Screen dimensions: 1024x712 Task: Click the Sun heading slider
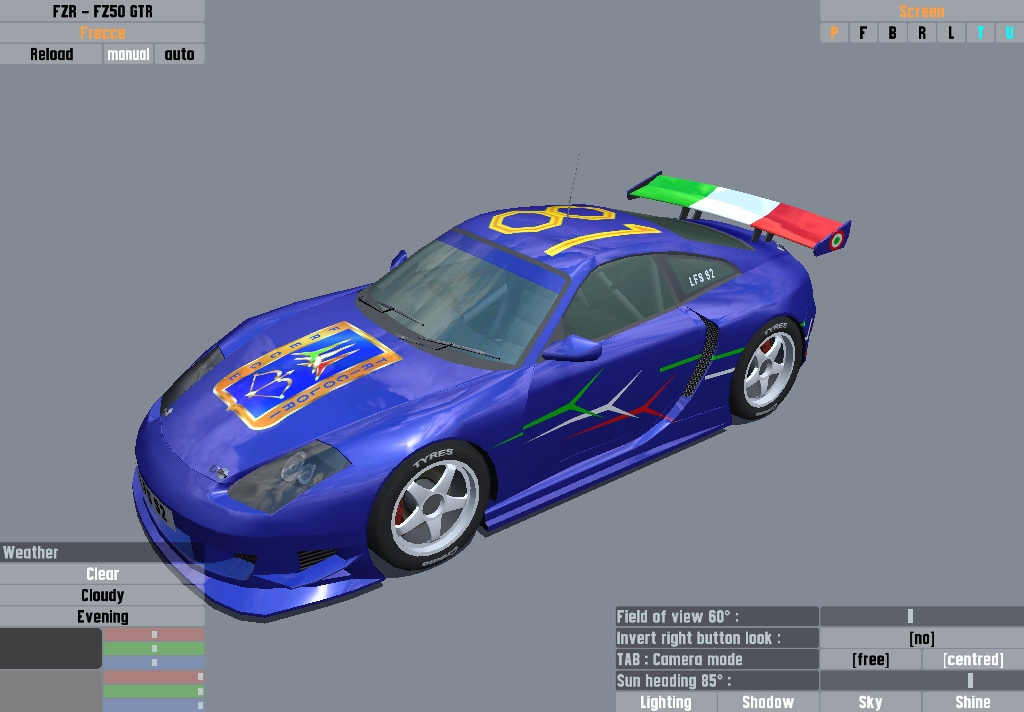pyautogui.click(x=921, y=681)
